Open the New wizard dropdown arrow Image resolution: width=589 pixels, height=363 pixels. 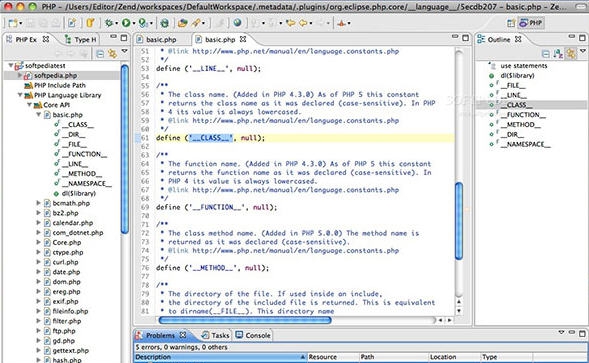(x=20, y=23)
